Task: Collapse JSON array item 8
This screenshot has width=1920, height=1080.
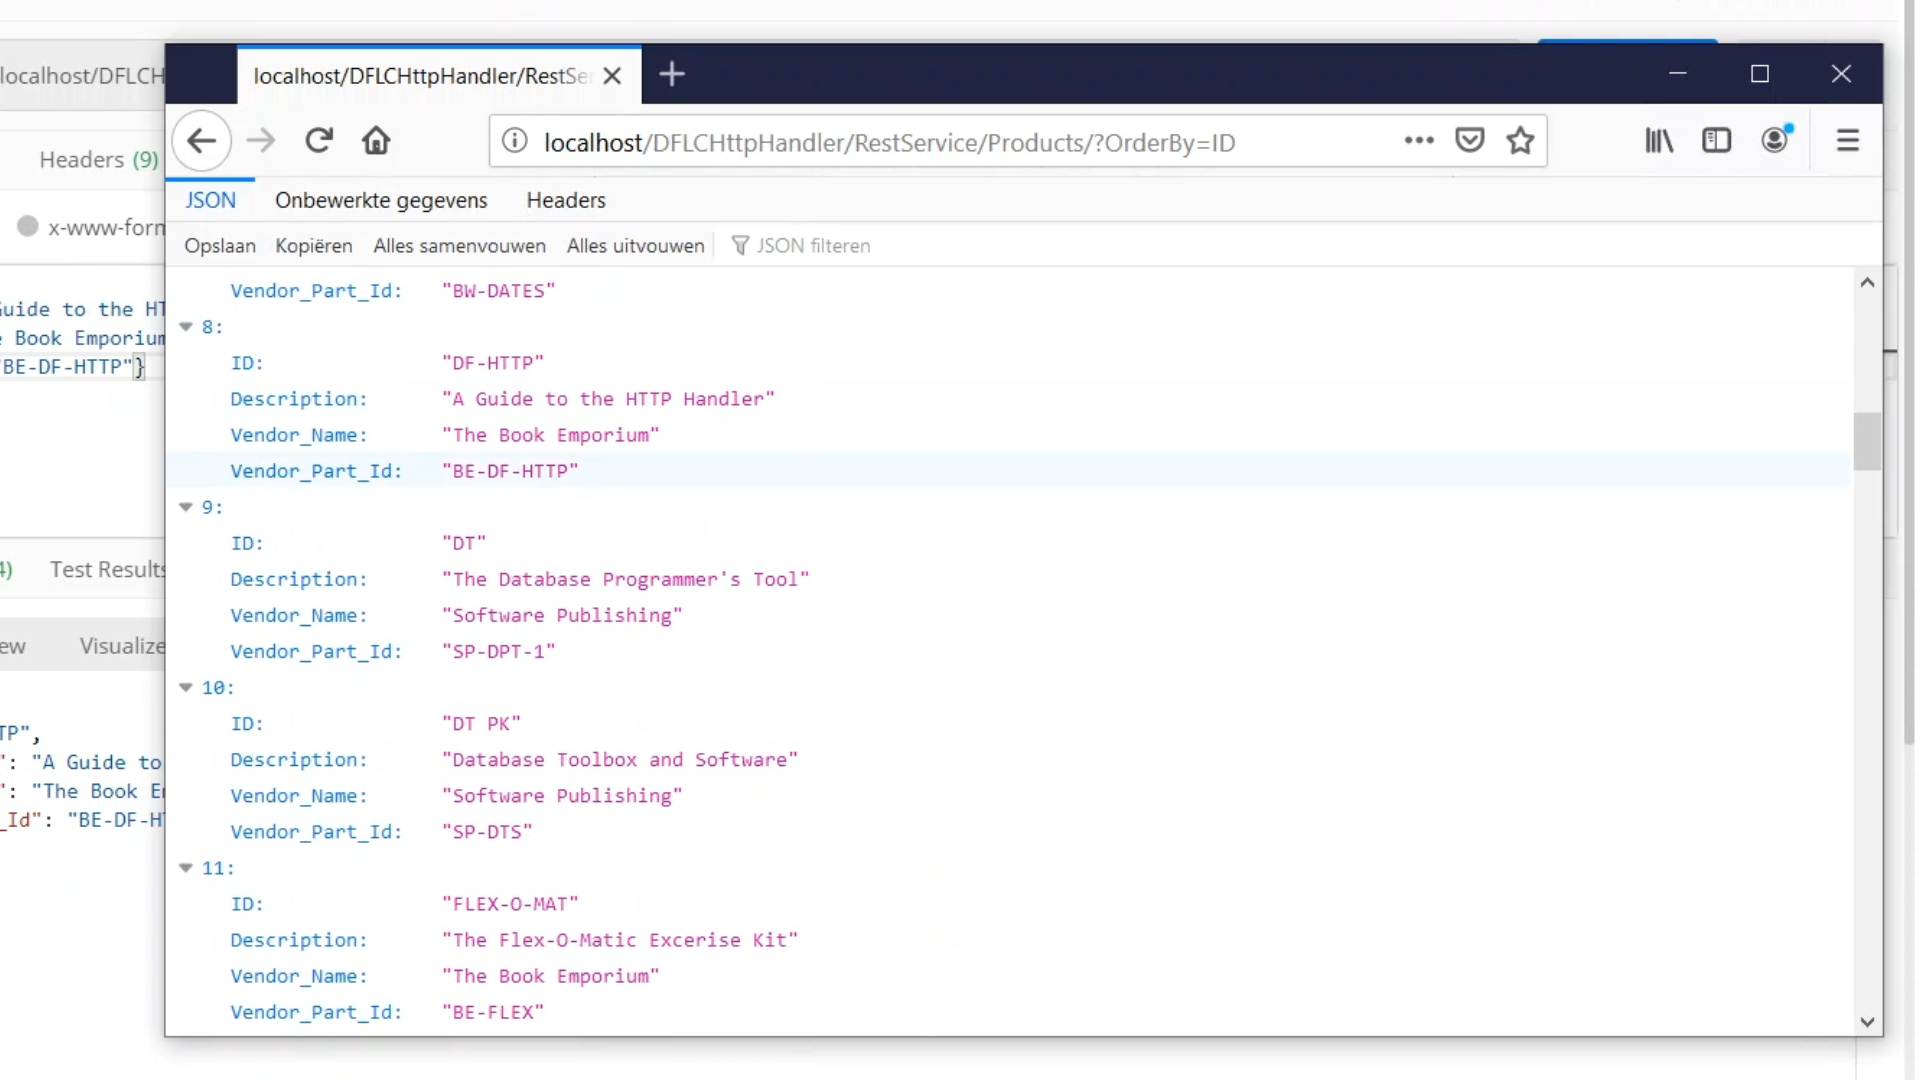Action: (186, 327)
